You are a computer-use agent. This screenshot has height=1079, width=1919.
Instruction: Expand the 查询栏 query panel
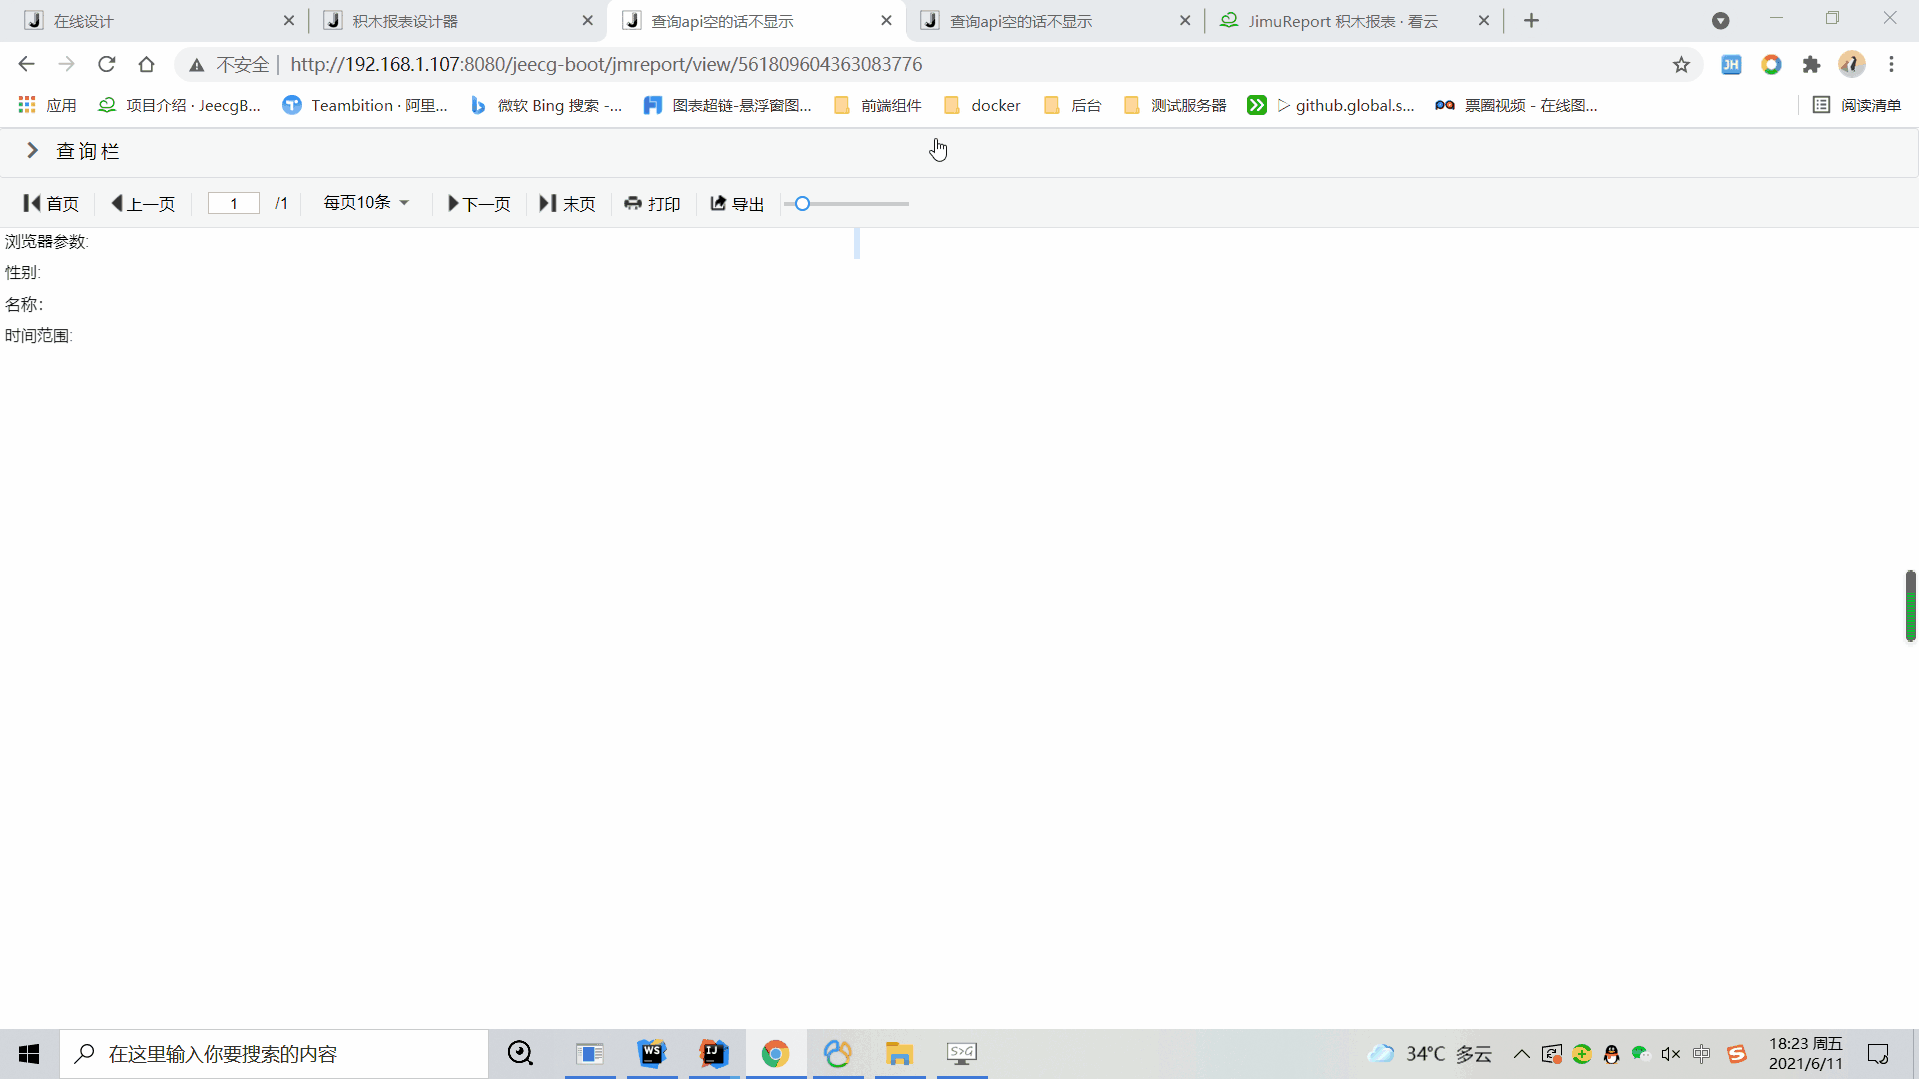[33, 151]
